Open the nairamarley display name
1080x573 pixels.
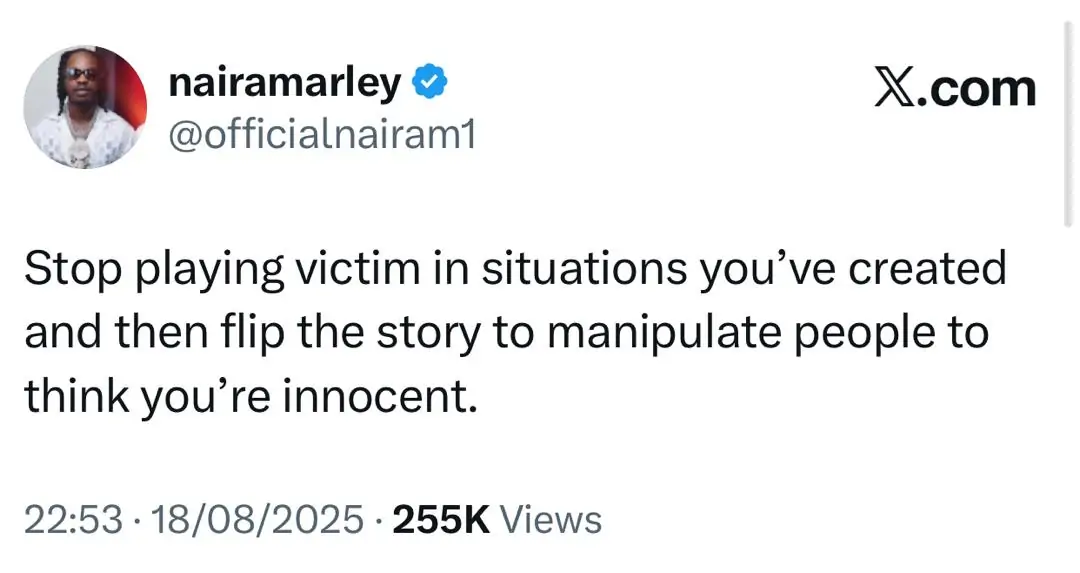pyautogui.click(x=284, y=85)
